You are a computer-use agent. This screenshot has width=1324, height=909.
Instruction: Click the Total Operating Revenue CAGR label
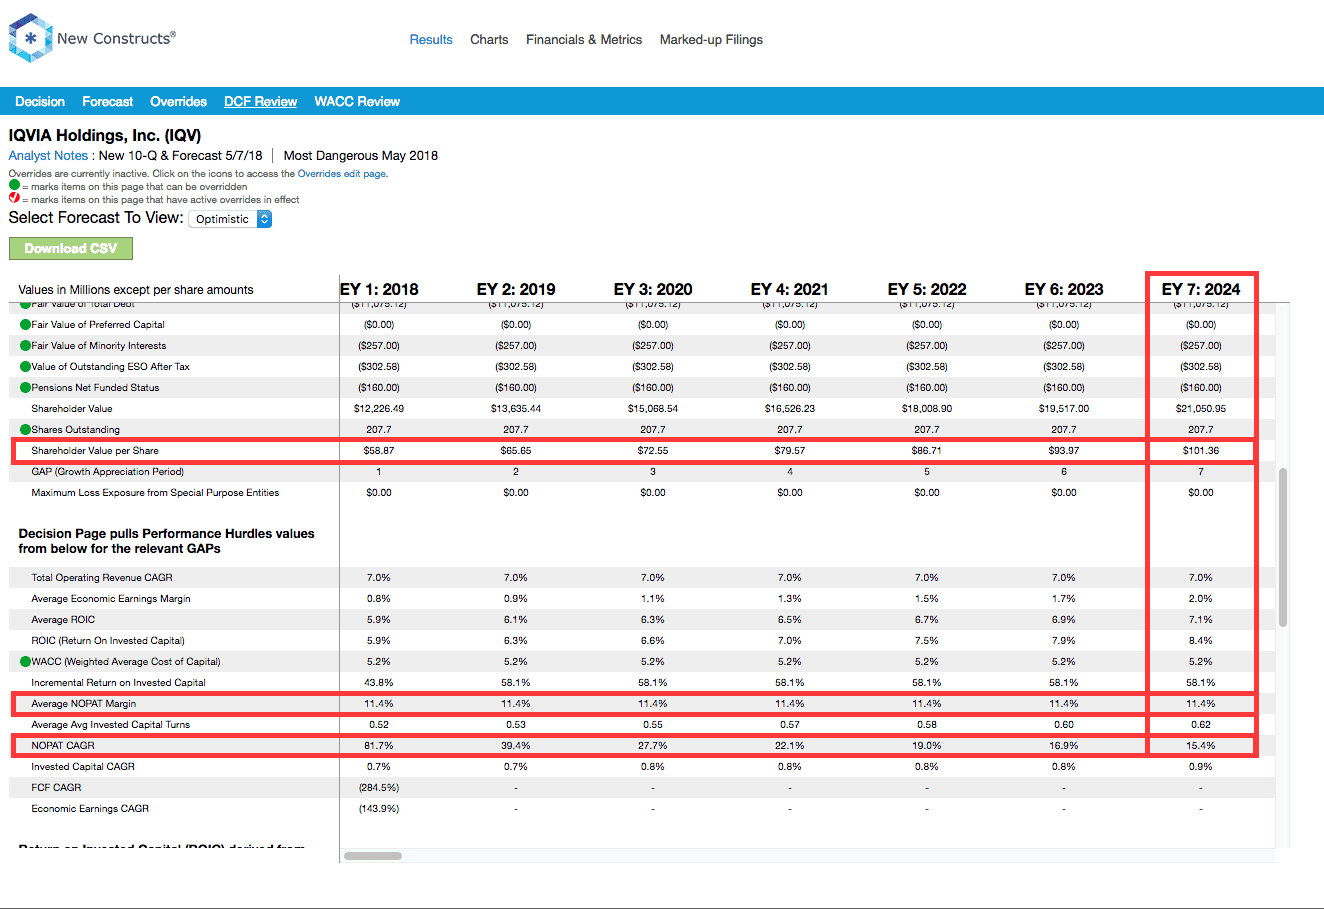pos(102,577)
